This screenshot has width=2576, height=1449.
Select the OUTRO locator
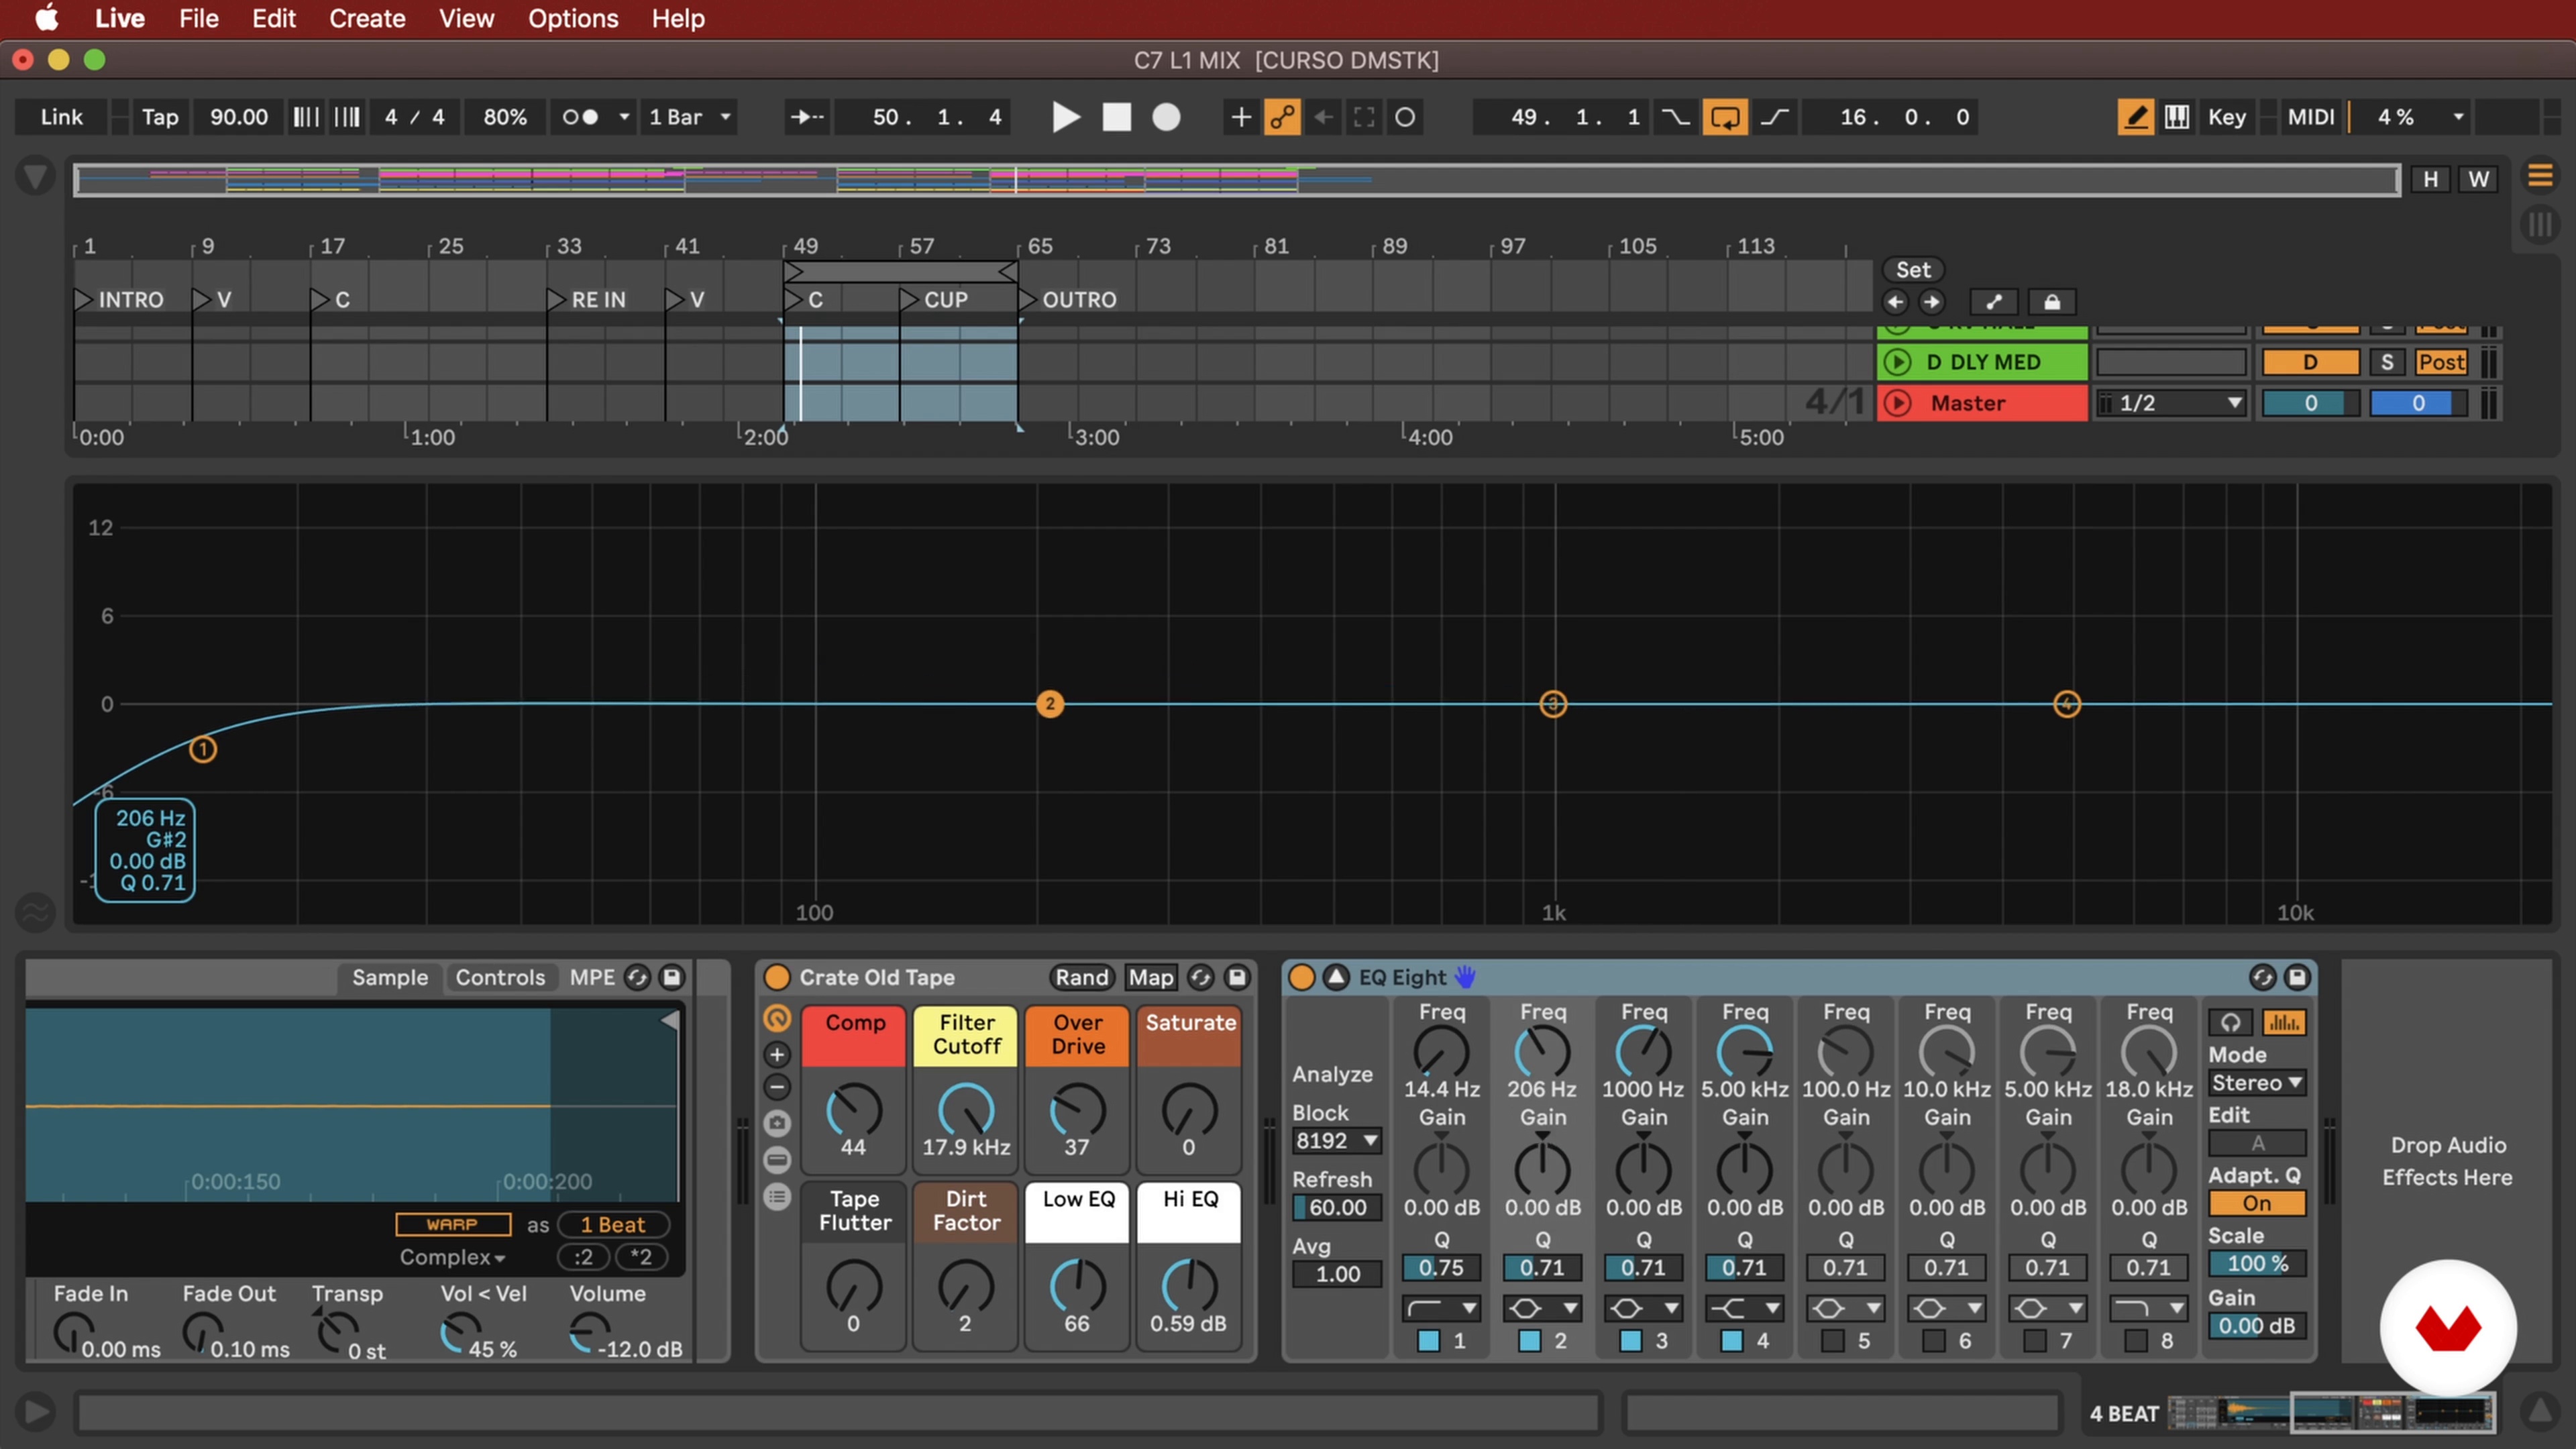click(1068, 299)
